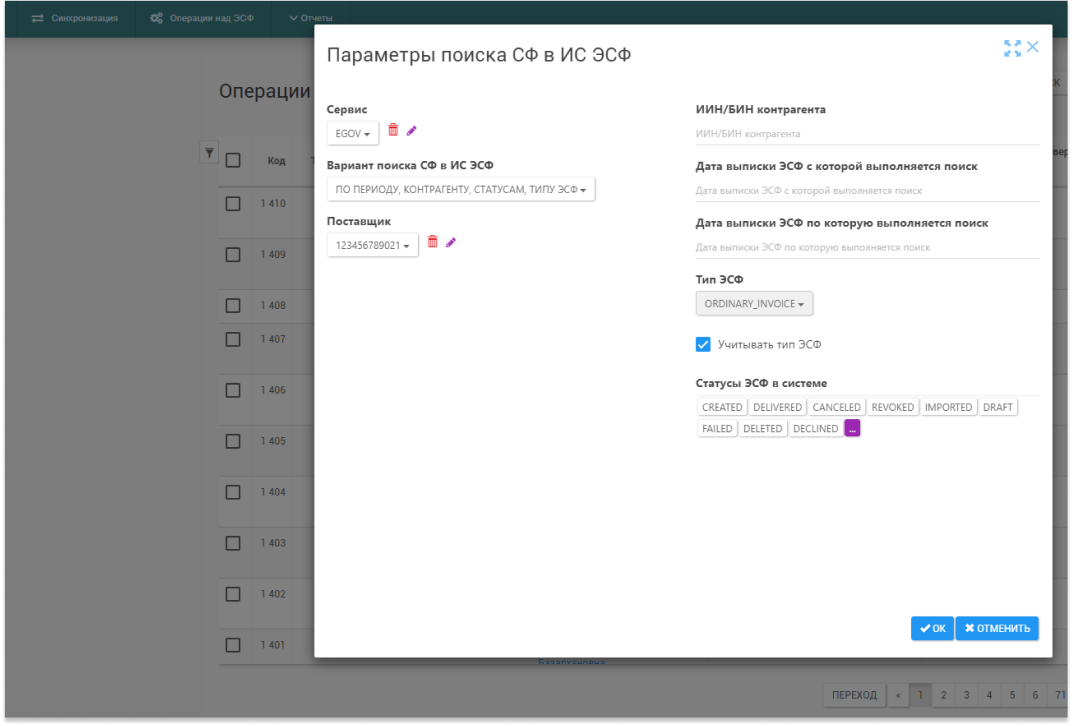Select the CANCELED status tag
This screenshot has width=1072, height=726.
coord(836,407)
